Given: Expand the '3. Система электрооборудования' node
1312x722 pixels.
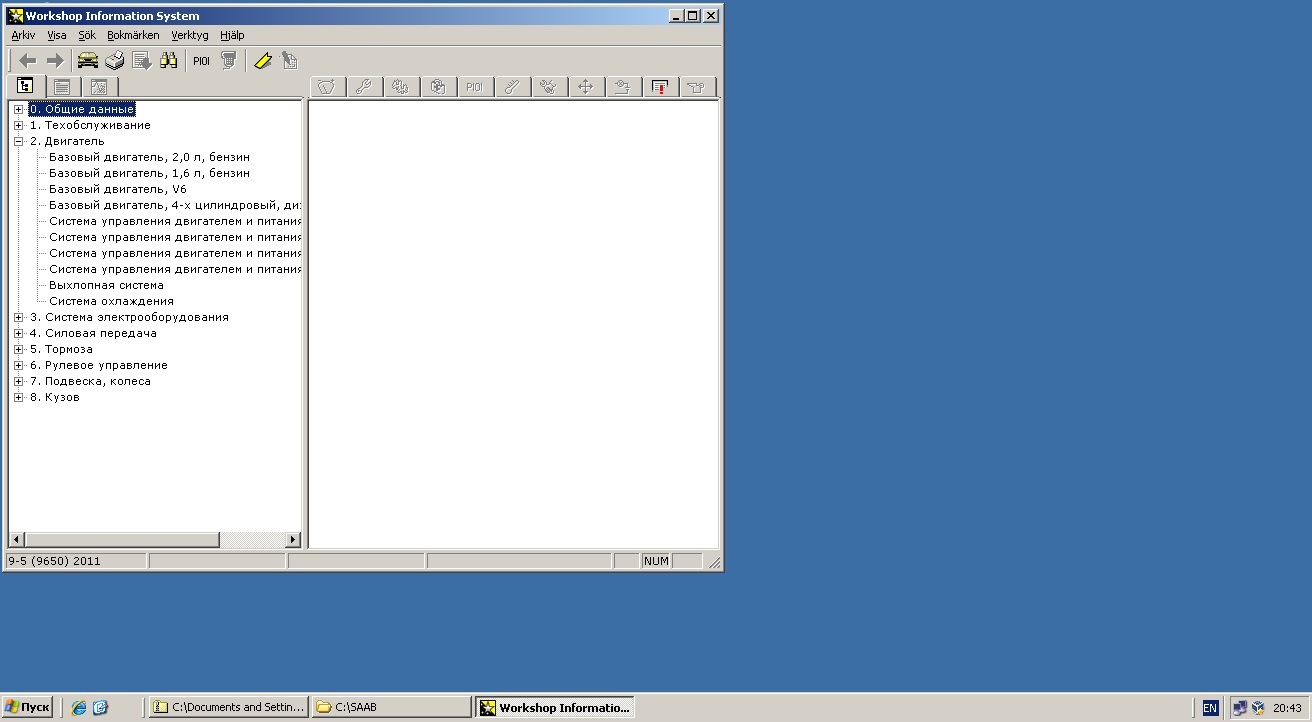Looking at the screenshot, I should pos(19,317).
